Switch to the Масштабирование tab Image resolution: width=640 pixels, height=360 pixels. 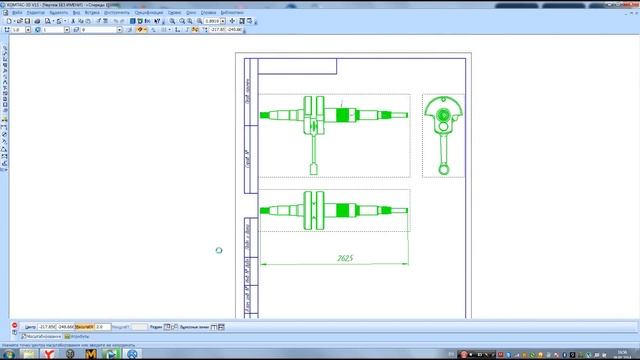(41, 337)
